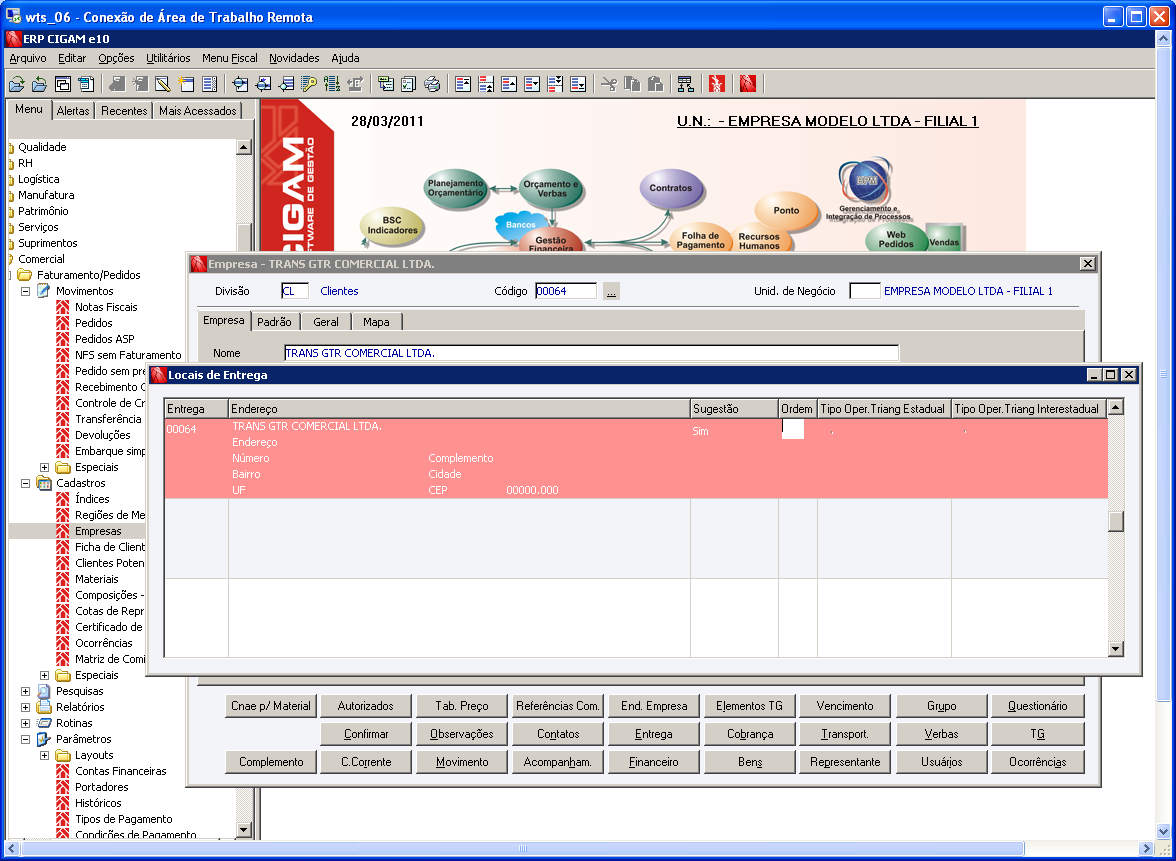Screen dimensions: 1176x861
Task: Click the Código lookup ellipsis button
Action: pyautogui.click(x=611, y=292)
